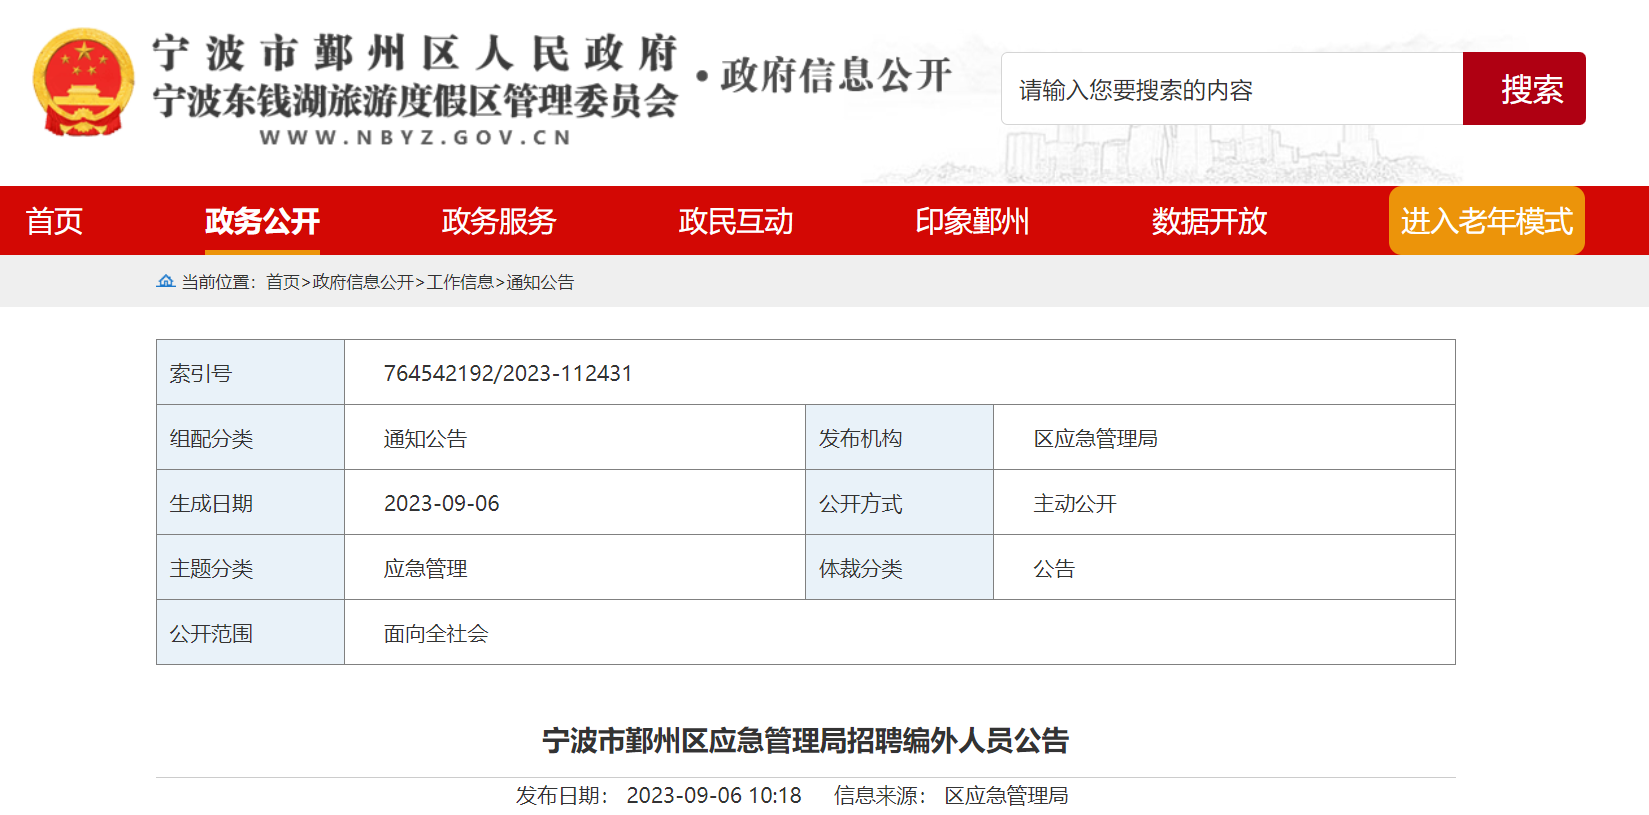Click the WWW.NBYZ.GOV.CN site address
The height and width of the screenshot is (815, 1649).
[415, 138]
